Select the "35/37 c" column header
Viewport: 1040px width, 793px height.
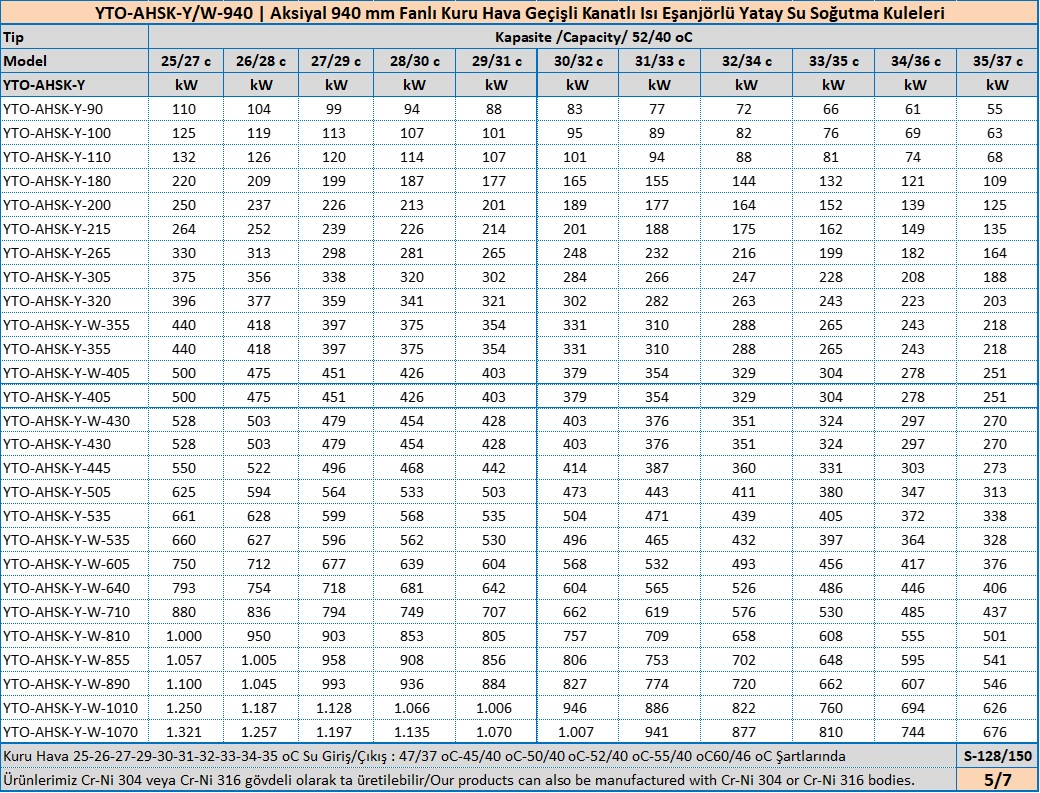pos(997,61)
